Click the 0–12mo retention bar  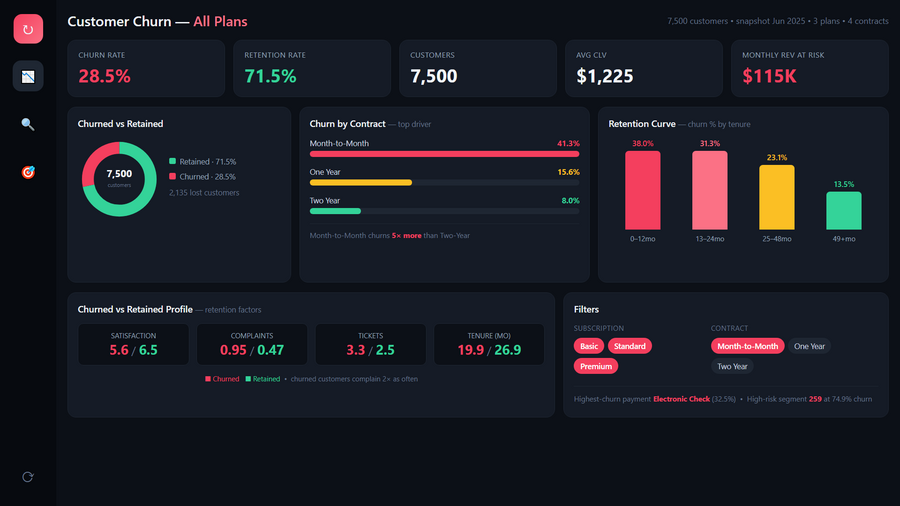point(643,190)
